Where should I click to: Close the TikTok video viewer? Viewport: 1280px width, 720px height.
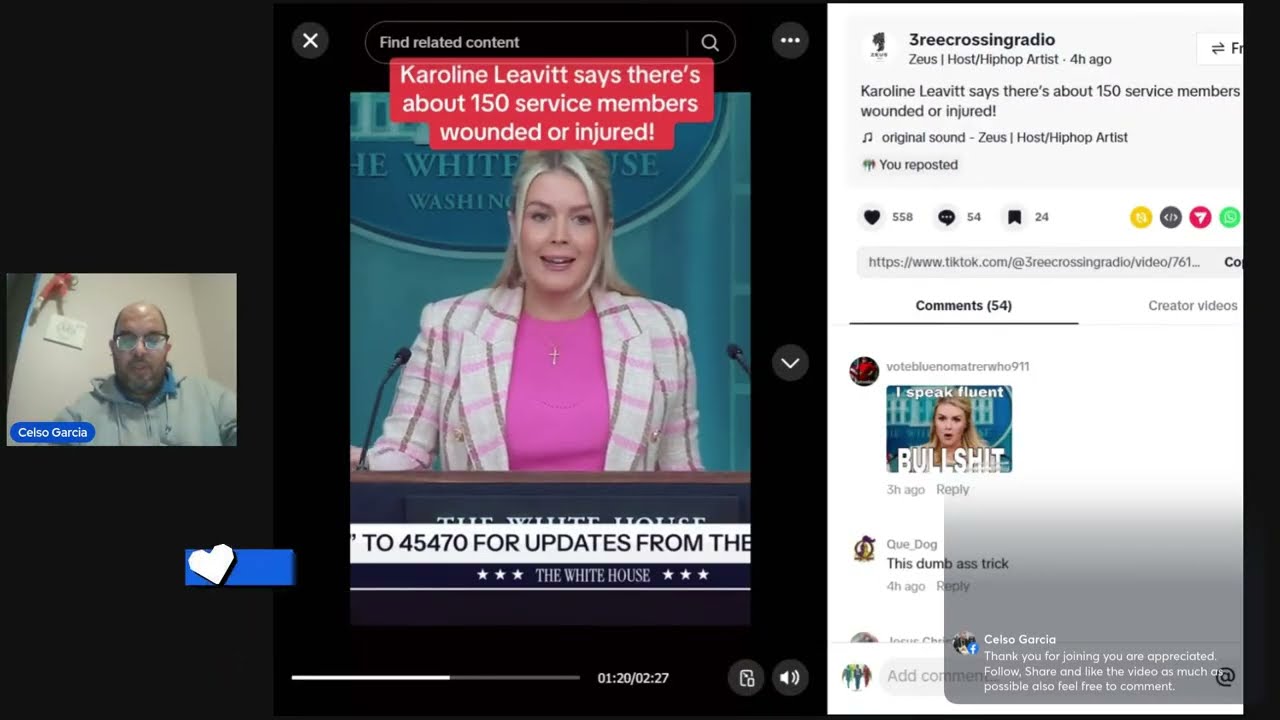click(310, 41)
